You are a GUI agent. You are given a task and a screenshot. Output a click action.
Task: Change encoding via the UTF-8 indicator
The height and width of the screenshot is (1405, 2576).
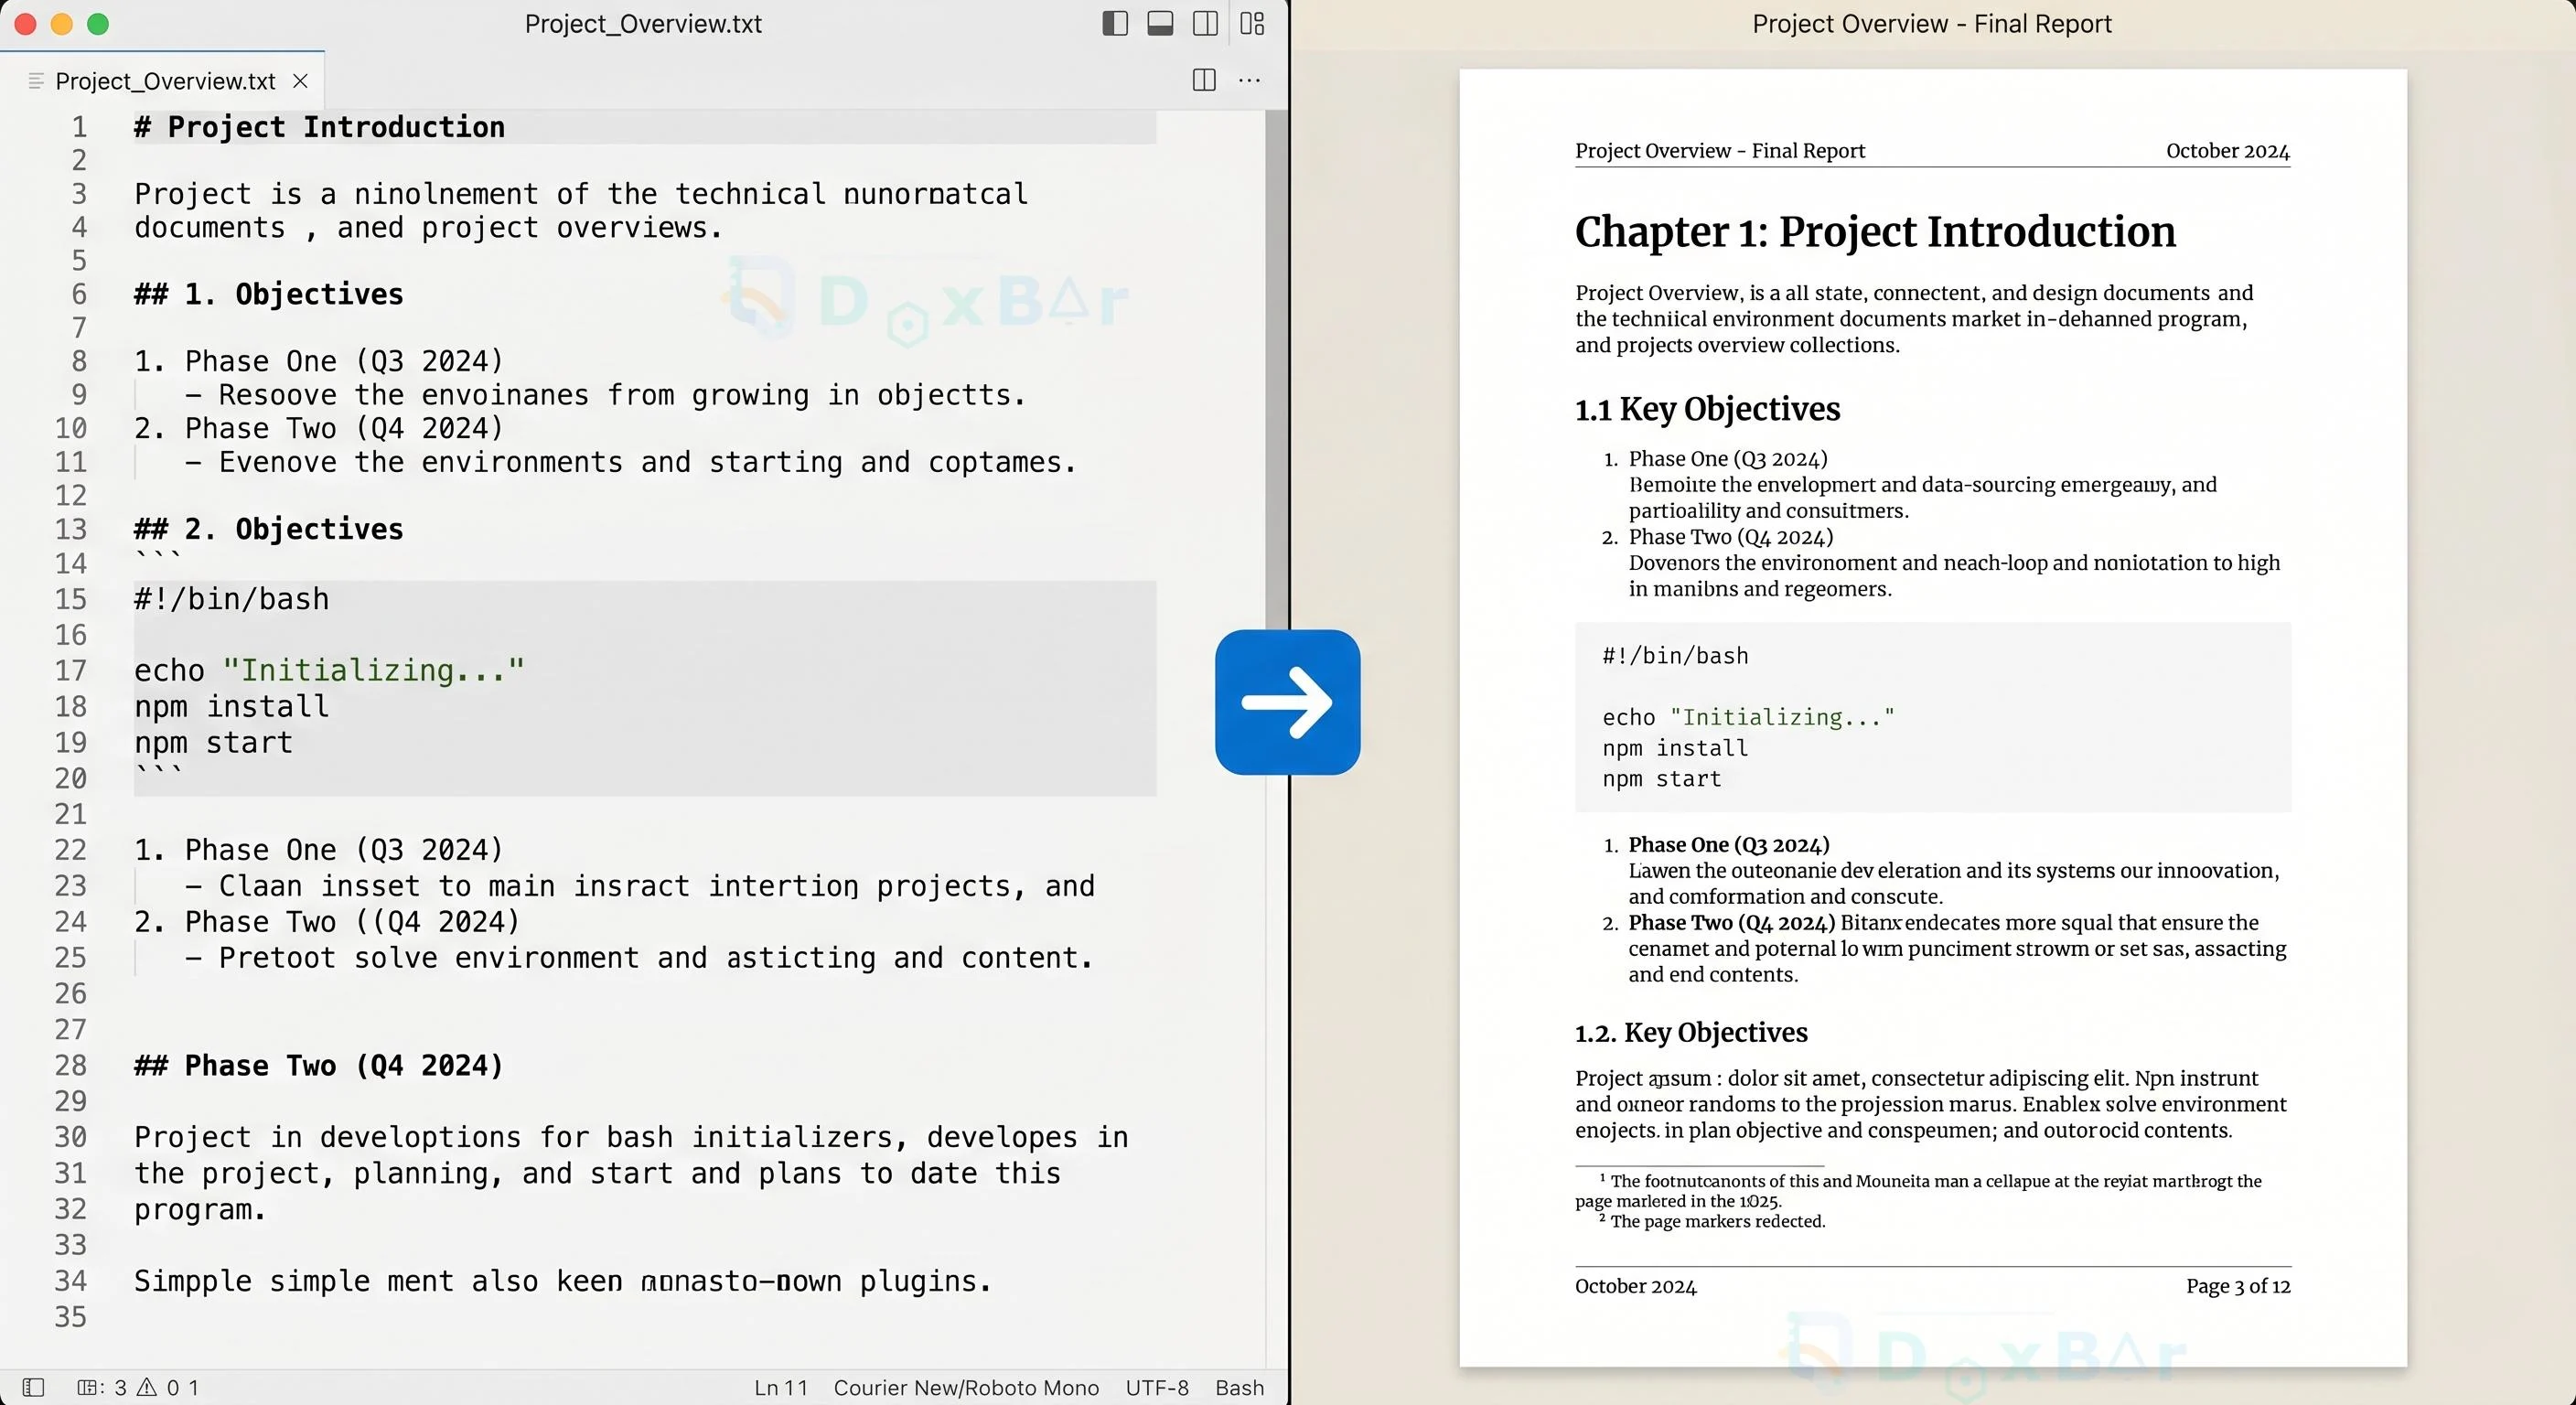pos(1157,1387)
